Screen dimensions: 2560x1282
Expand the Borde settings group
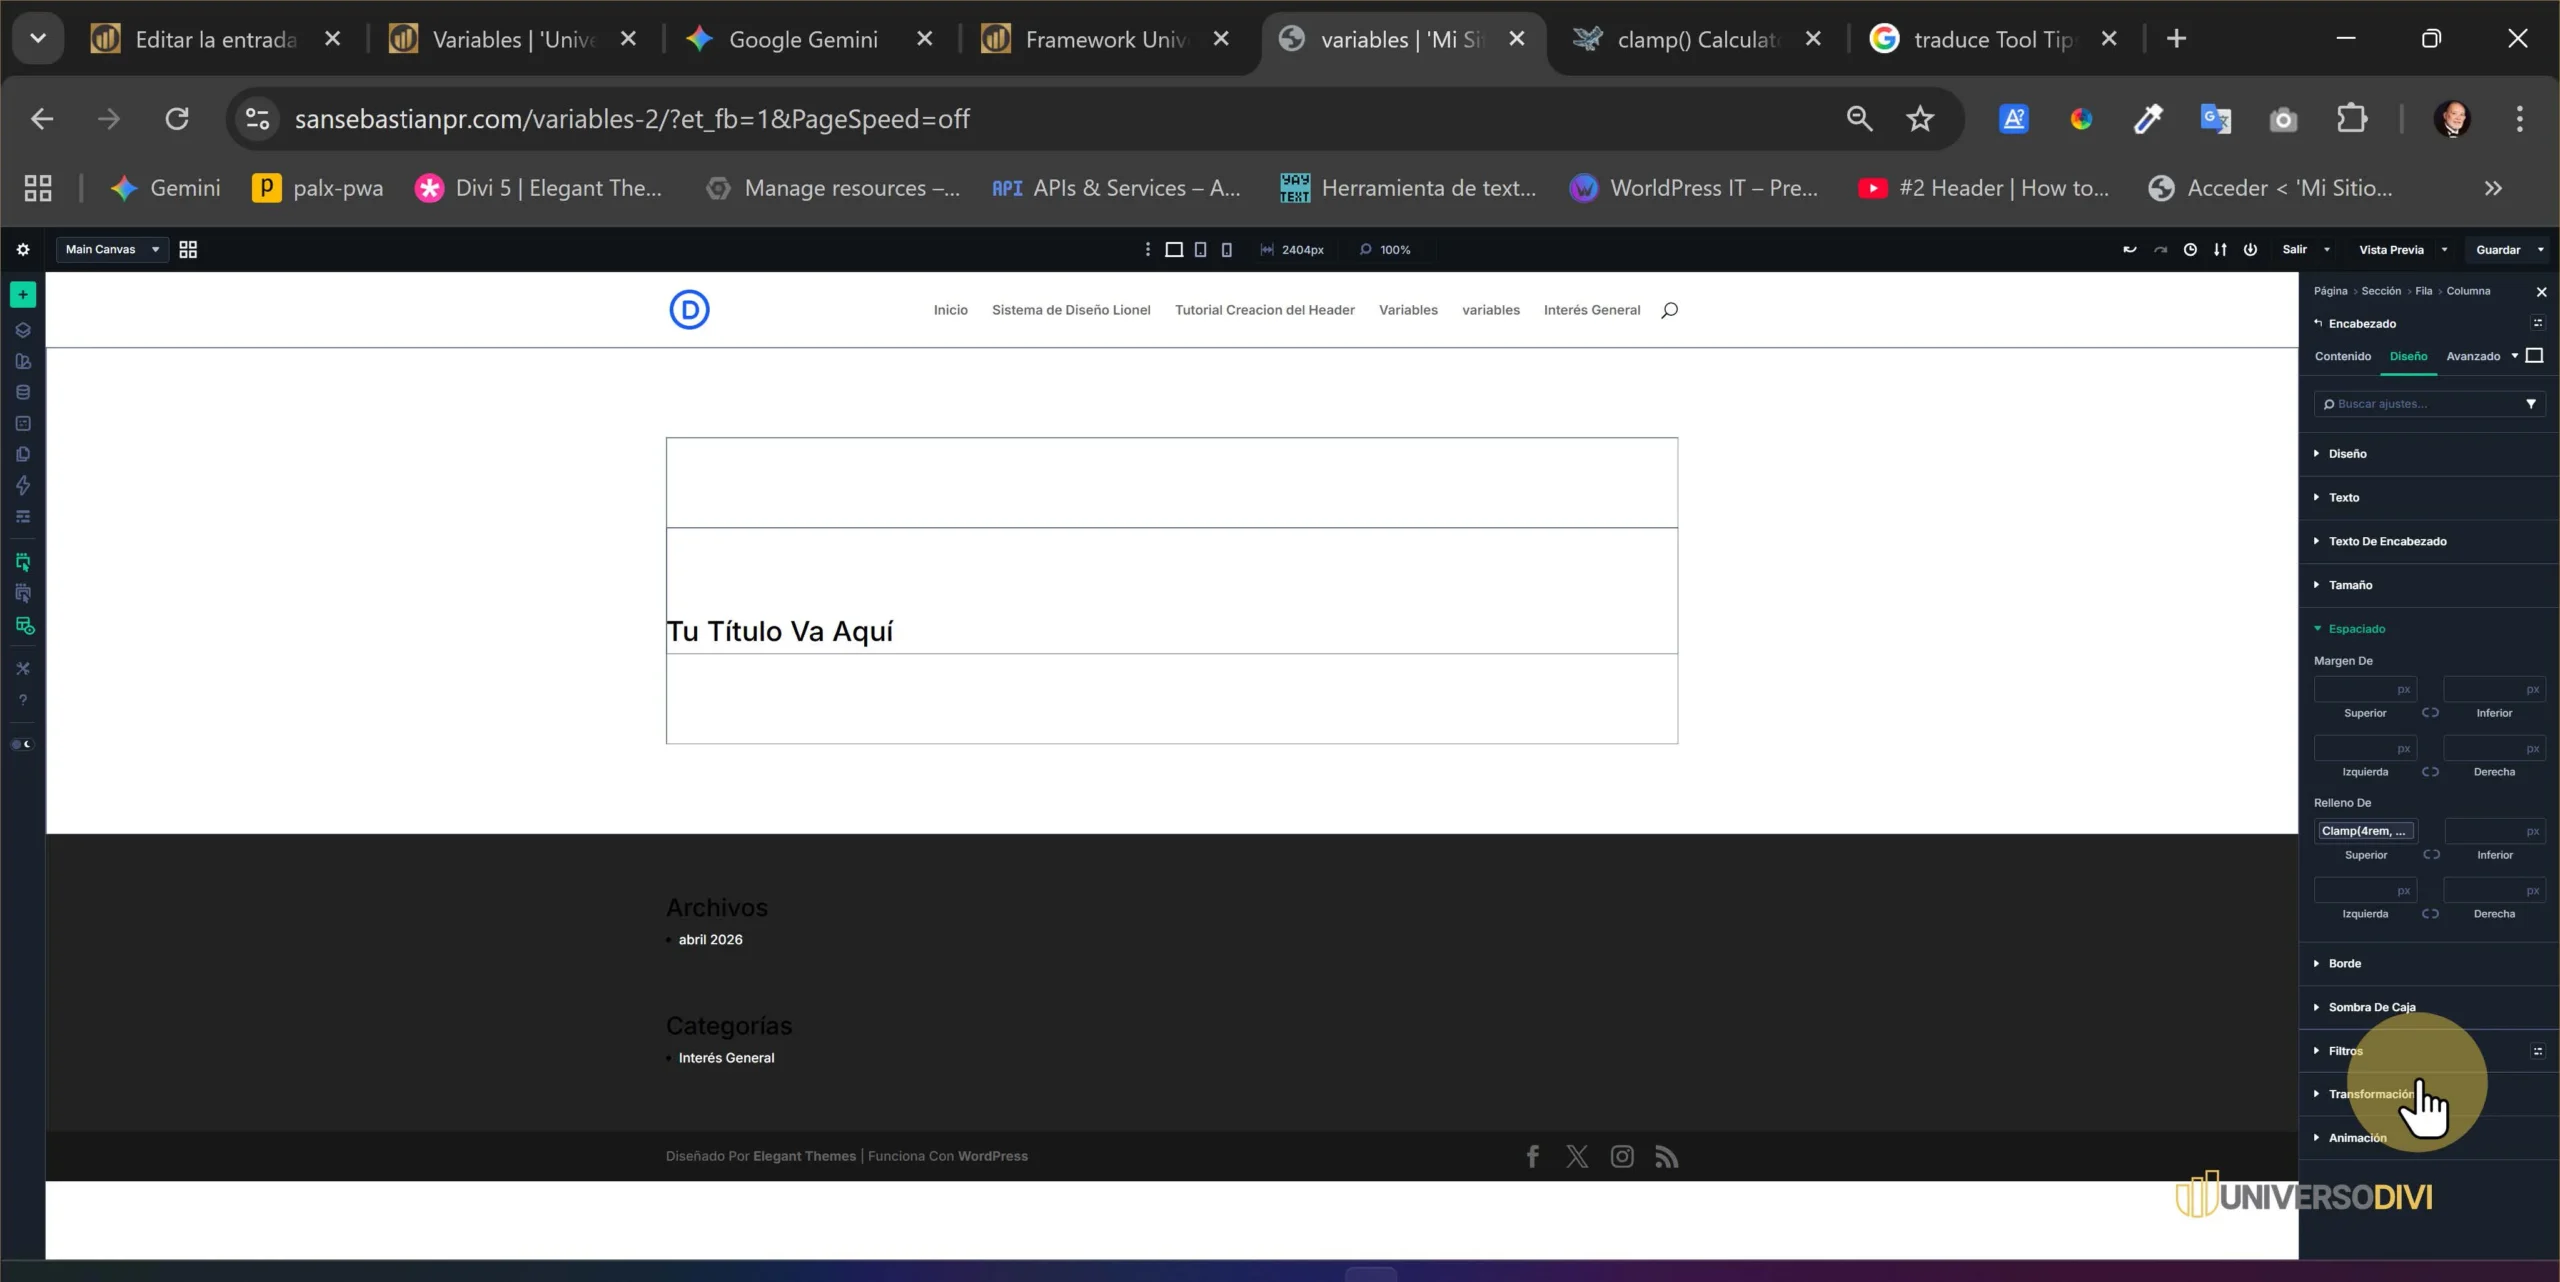coord(2428,963)
